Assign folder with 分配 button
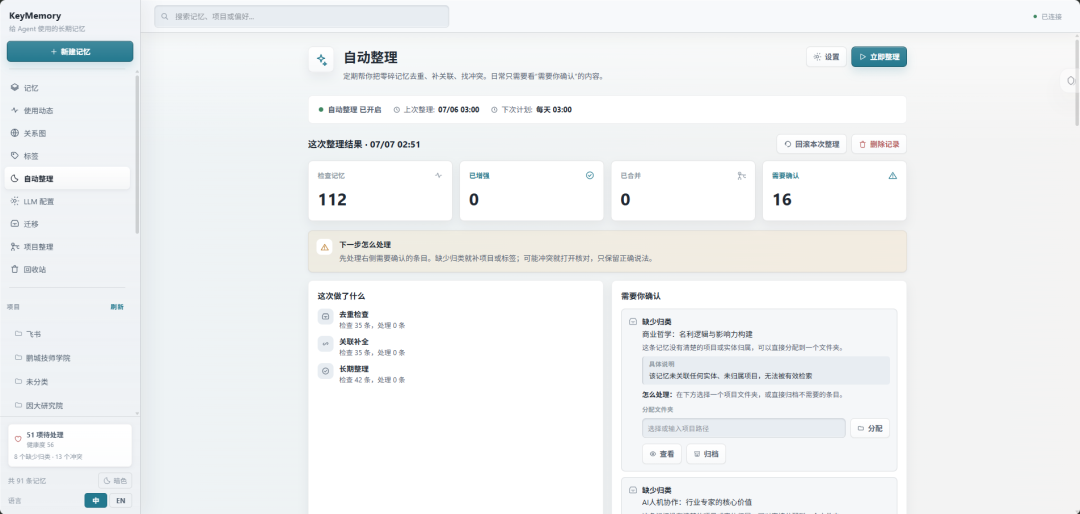Viewport: 1080px width, 514px height. click(x=870, y=428)
